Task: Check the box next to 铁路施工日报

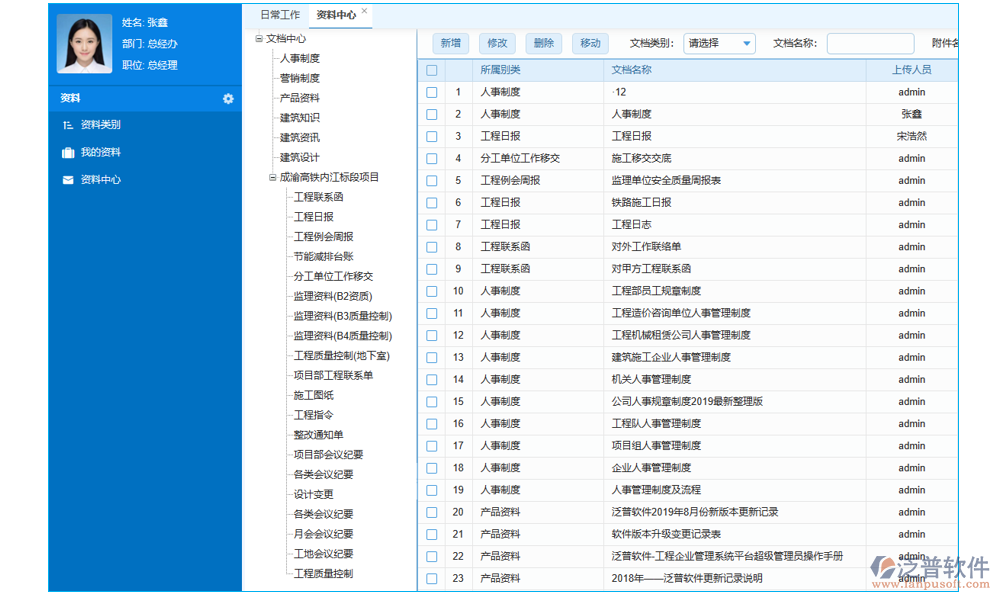Action: pyautogui.click(x=431, y=202)
